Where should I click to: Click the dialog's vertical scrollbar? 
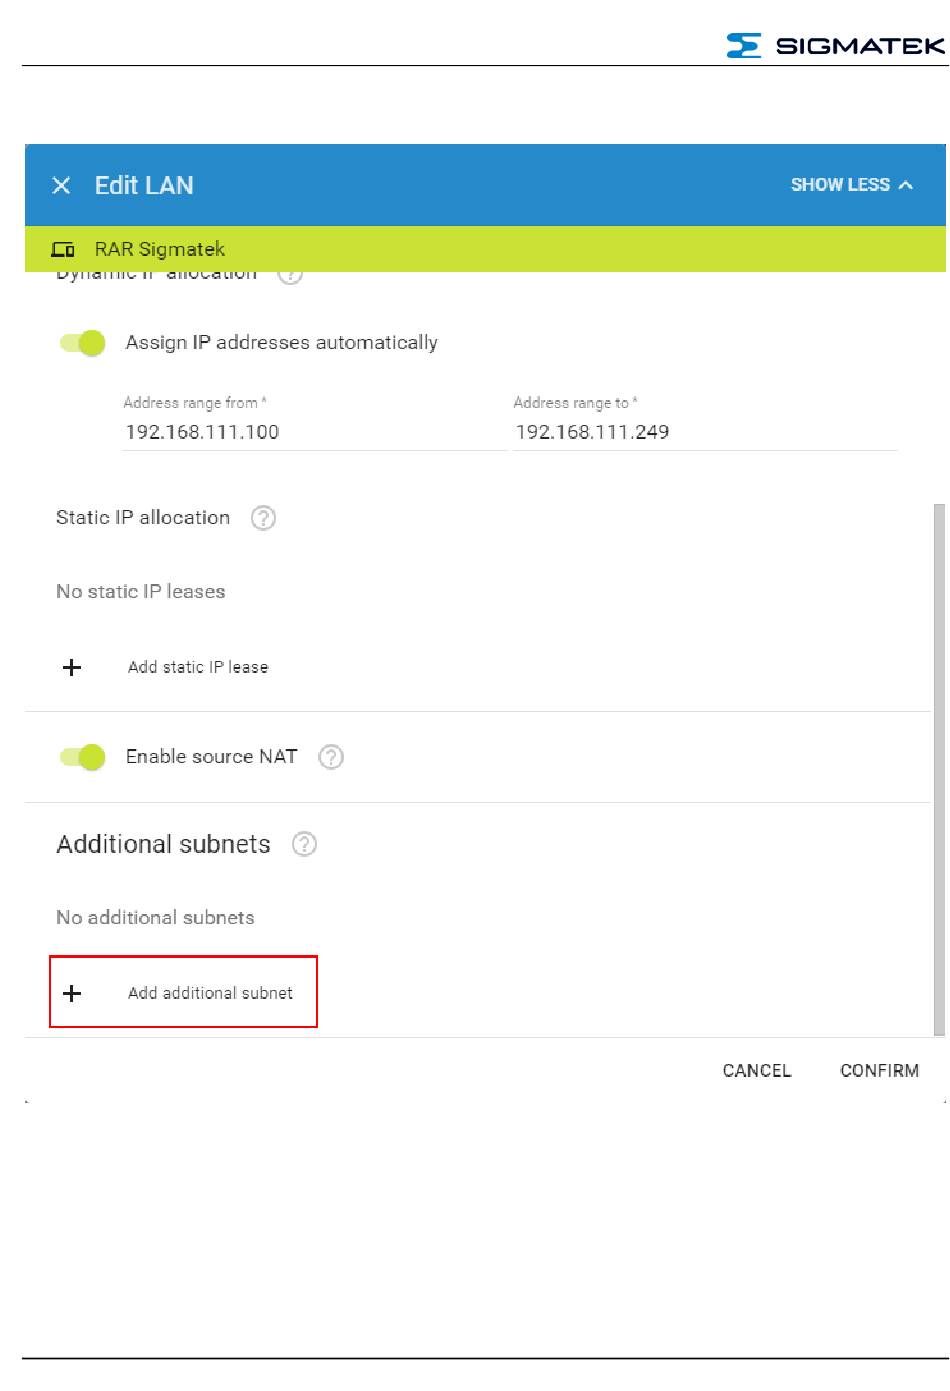click(x=939, y=770)
